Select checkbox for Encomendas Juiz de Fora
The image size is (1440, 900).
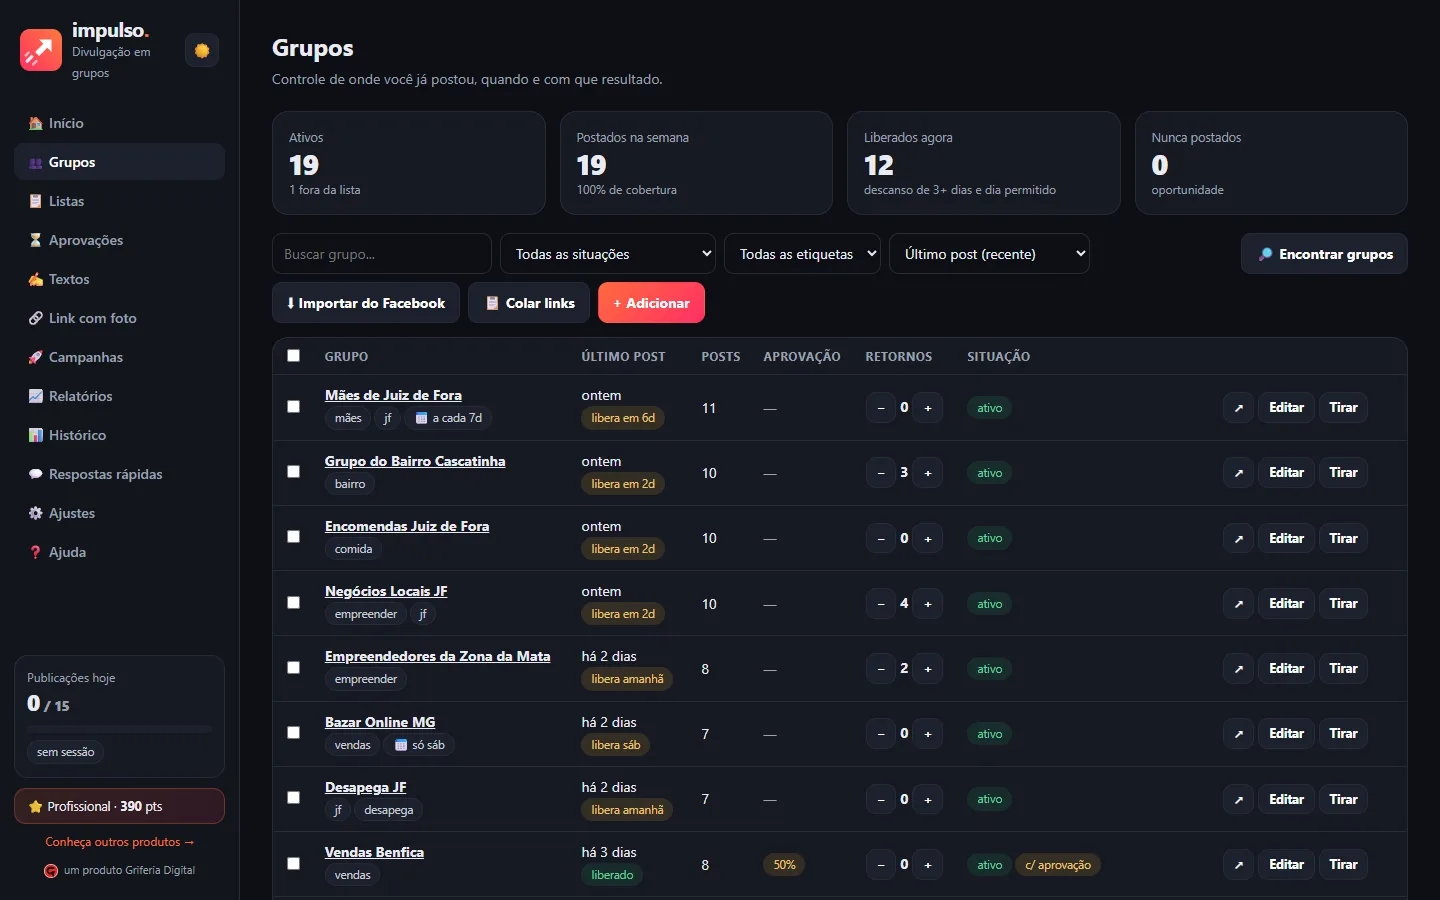click(x=293, y=536)
